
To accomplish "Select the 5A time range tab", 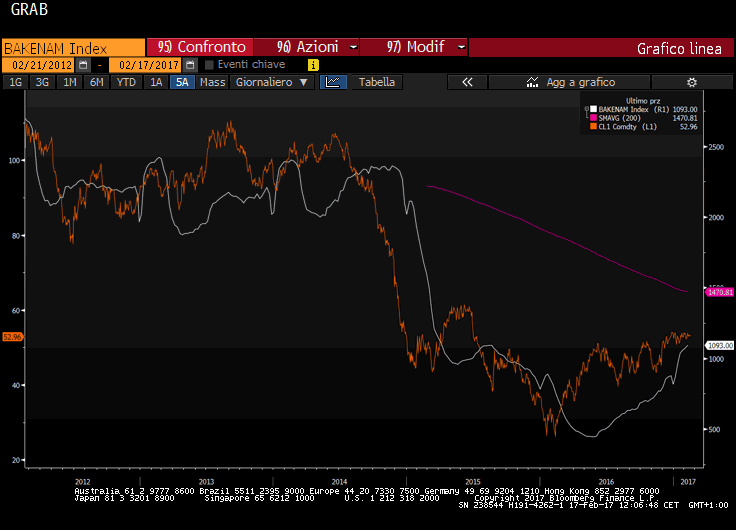I will point(182,82).
